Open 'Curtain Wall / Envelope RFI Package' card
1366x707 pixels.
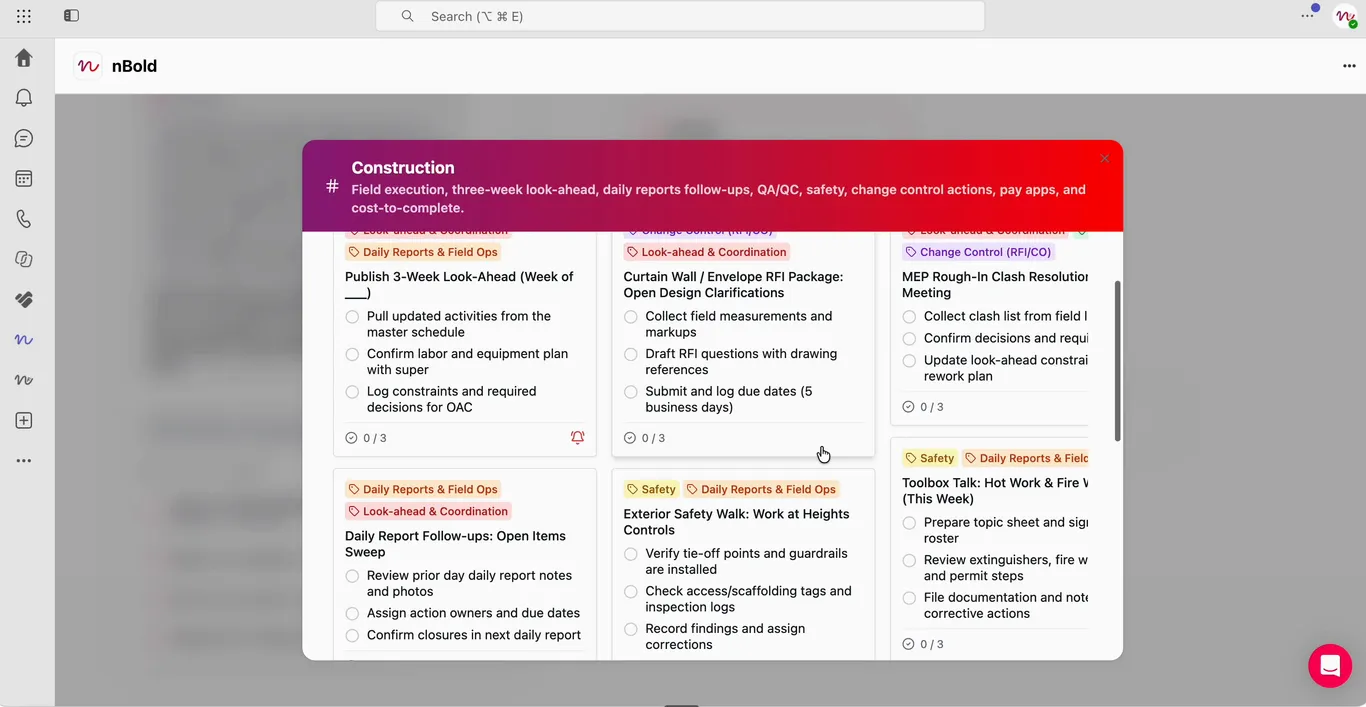(x=733, y=285)
